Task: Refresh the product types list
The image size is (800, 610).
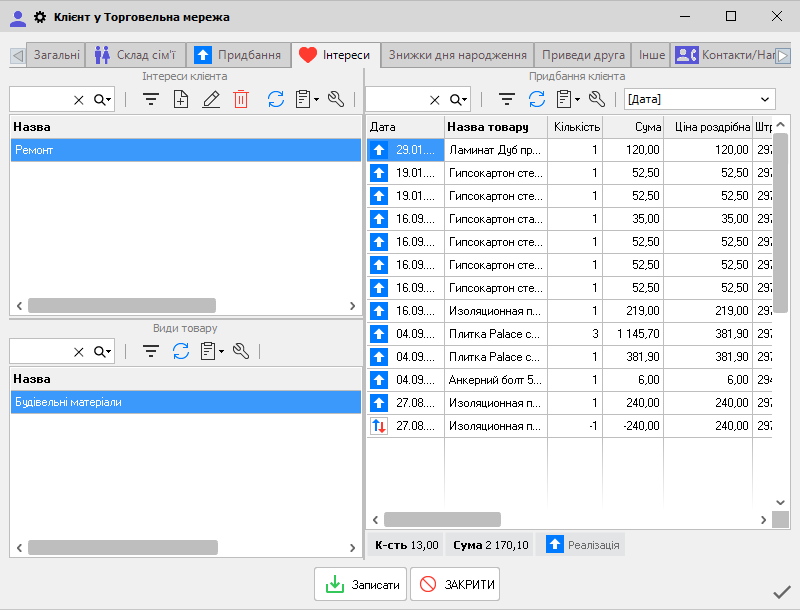Action: click(x=181, y=351)
